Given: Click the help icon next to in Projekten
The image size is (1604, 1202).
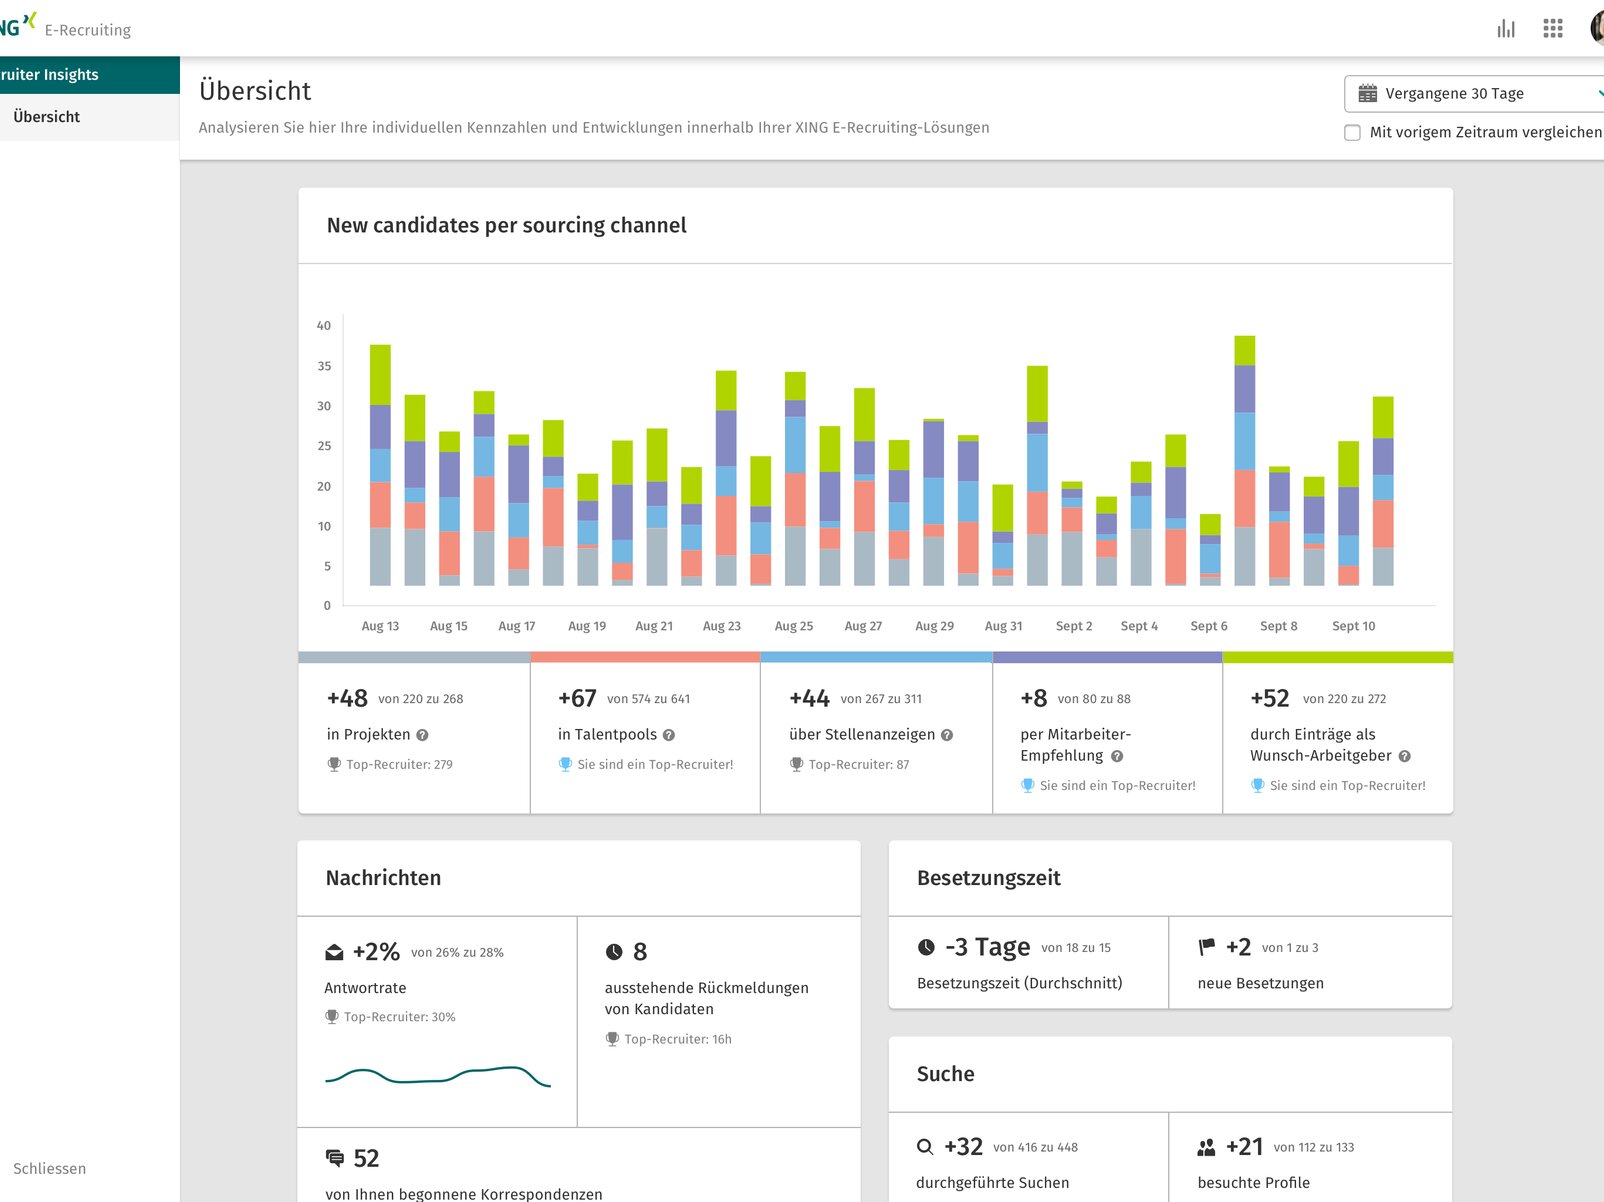Looking at the screenshot, I should tap(422, 735).
